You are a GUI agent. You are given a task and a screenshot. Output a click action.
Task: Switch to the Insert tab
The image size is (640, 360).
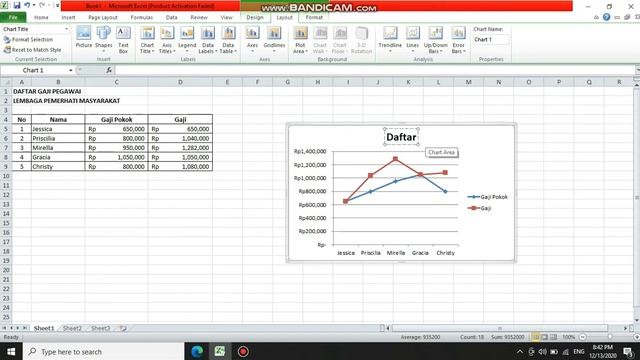click(68, 18)
